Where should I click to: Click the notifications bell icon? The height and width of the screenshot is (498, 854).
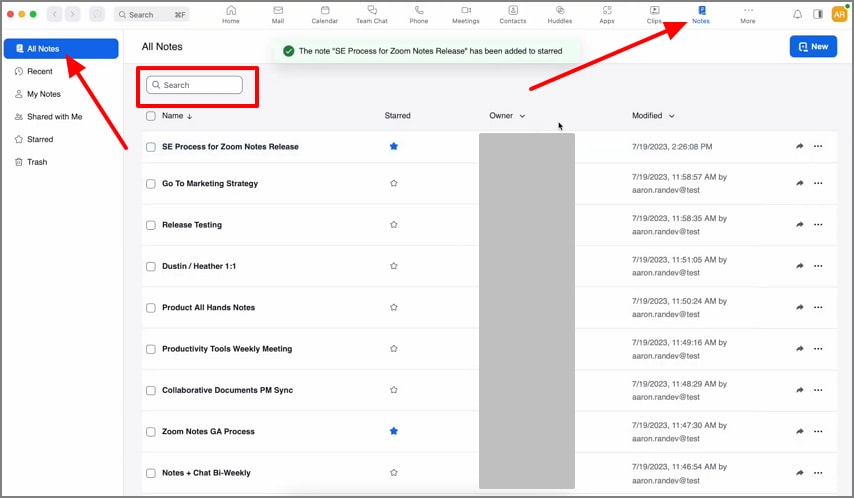[x=797, y=14]
